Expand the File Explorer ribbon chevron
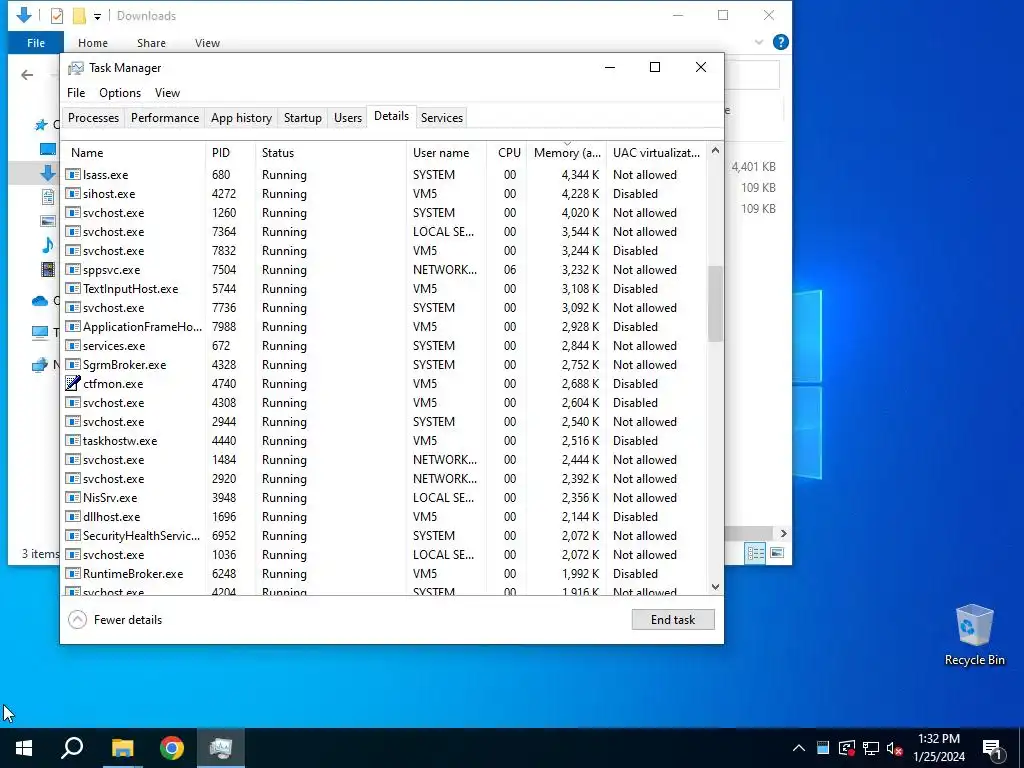This screenshot has width=1024, height=768. tap(758, 42)
